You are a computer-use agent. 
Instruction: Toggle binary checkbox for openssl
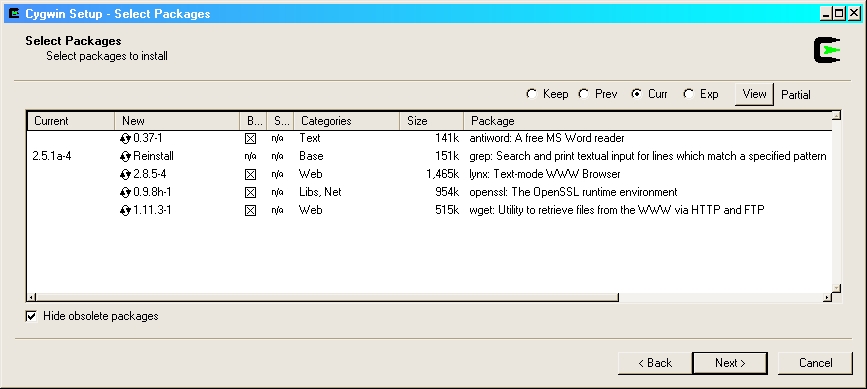pyautogui.click(x=250, y=192)
